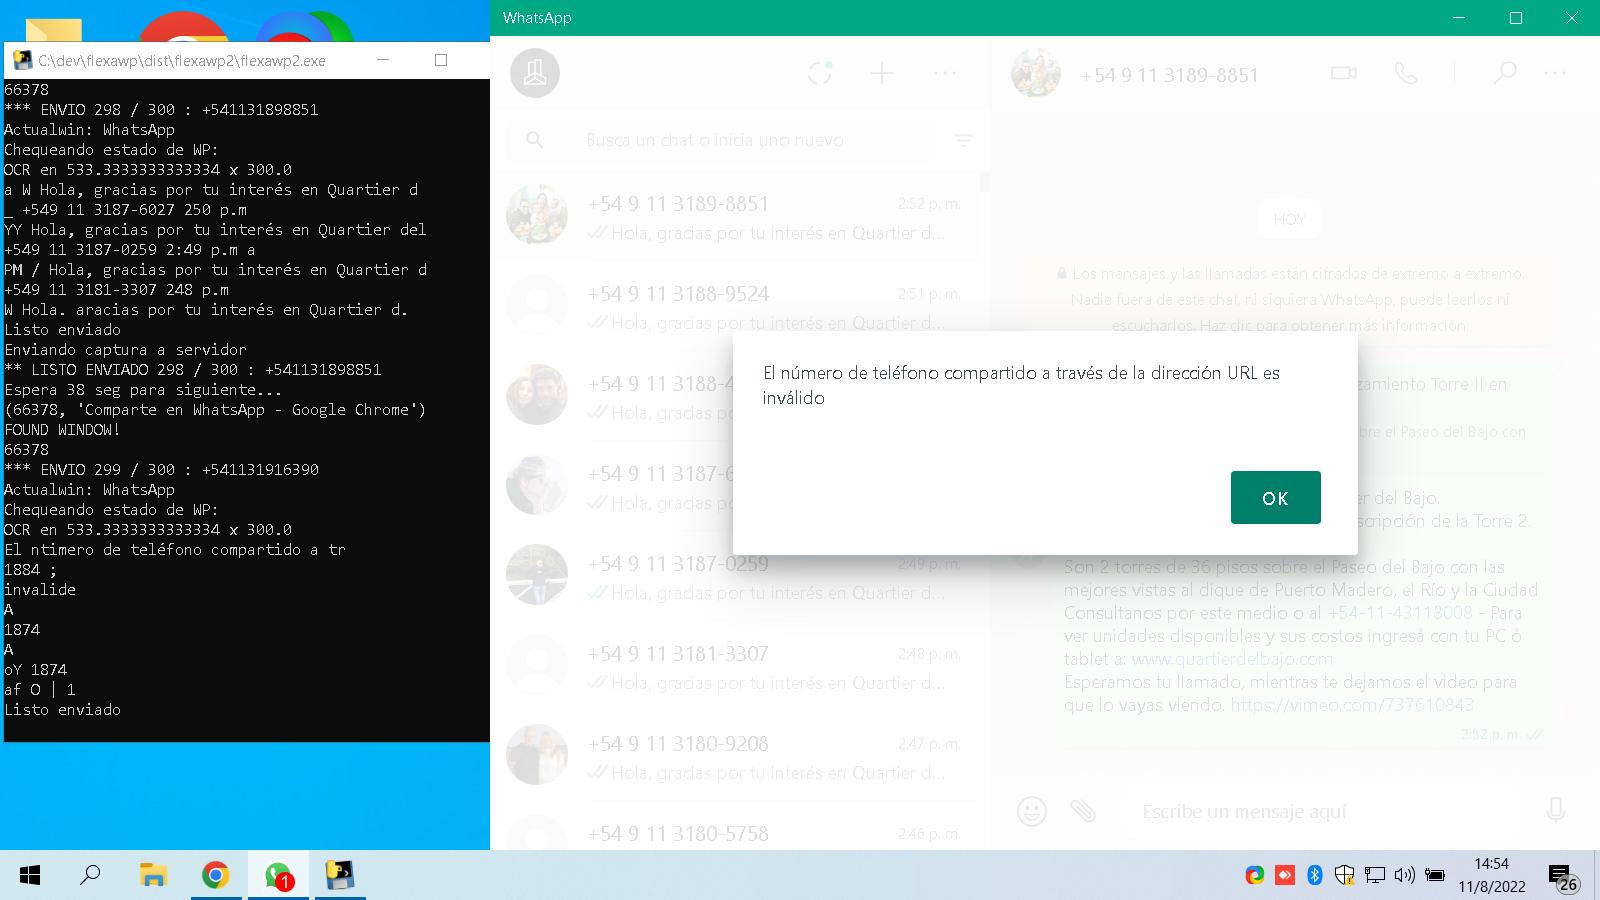1600x900 pixels.
Task: Minimize the flexawp2.exe console window
Action: tap(383, 60)
